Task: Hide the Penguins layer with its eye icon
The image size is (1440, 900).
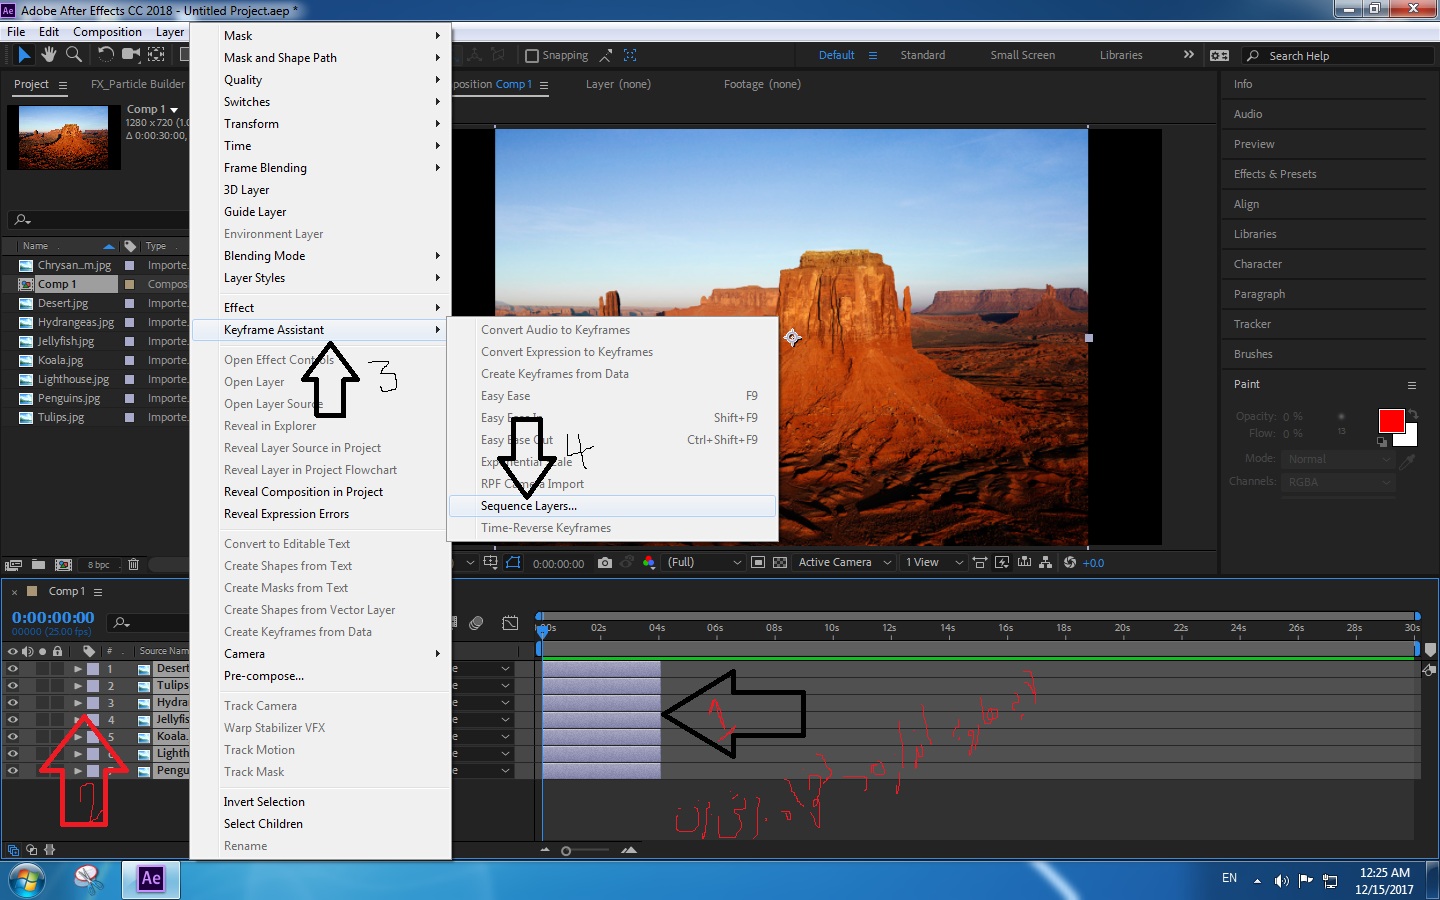Action: (13, 771)
